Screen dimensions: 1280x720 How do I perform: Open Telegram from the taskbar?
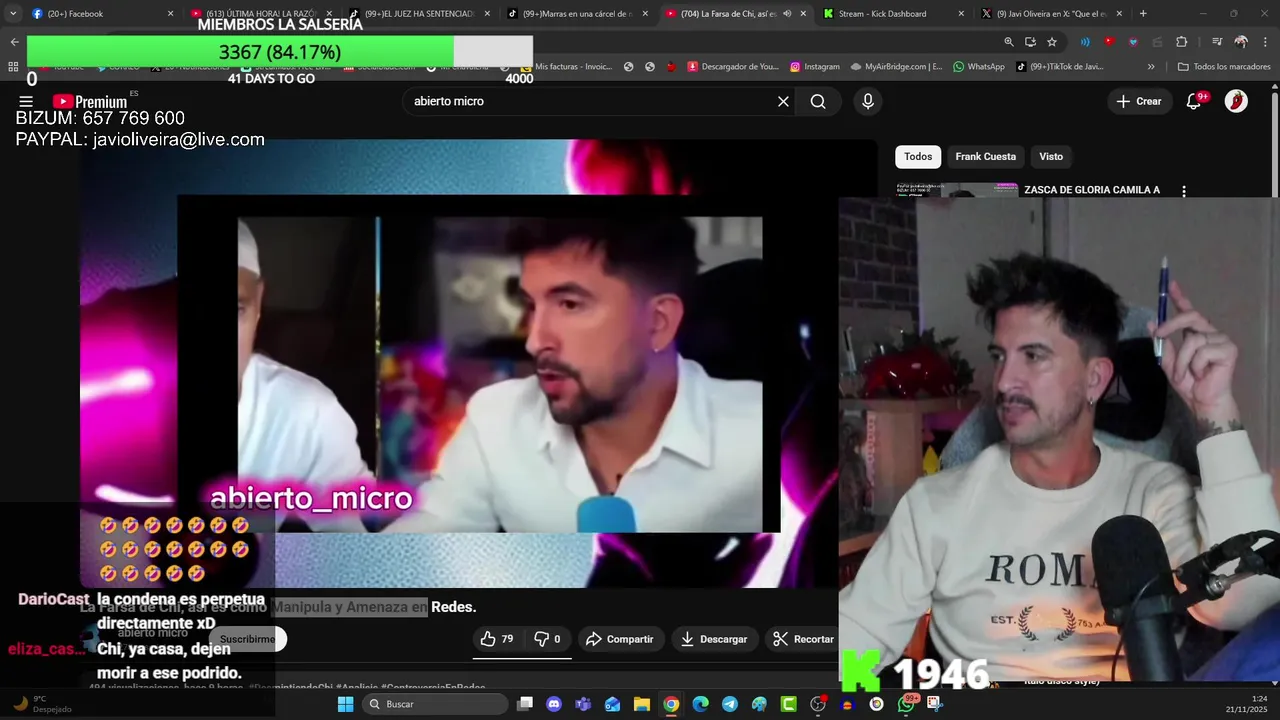730,704
